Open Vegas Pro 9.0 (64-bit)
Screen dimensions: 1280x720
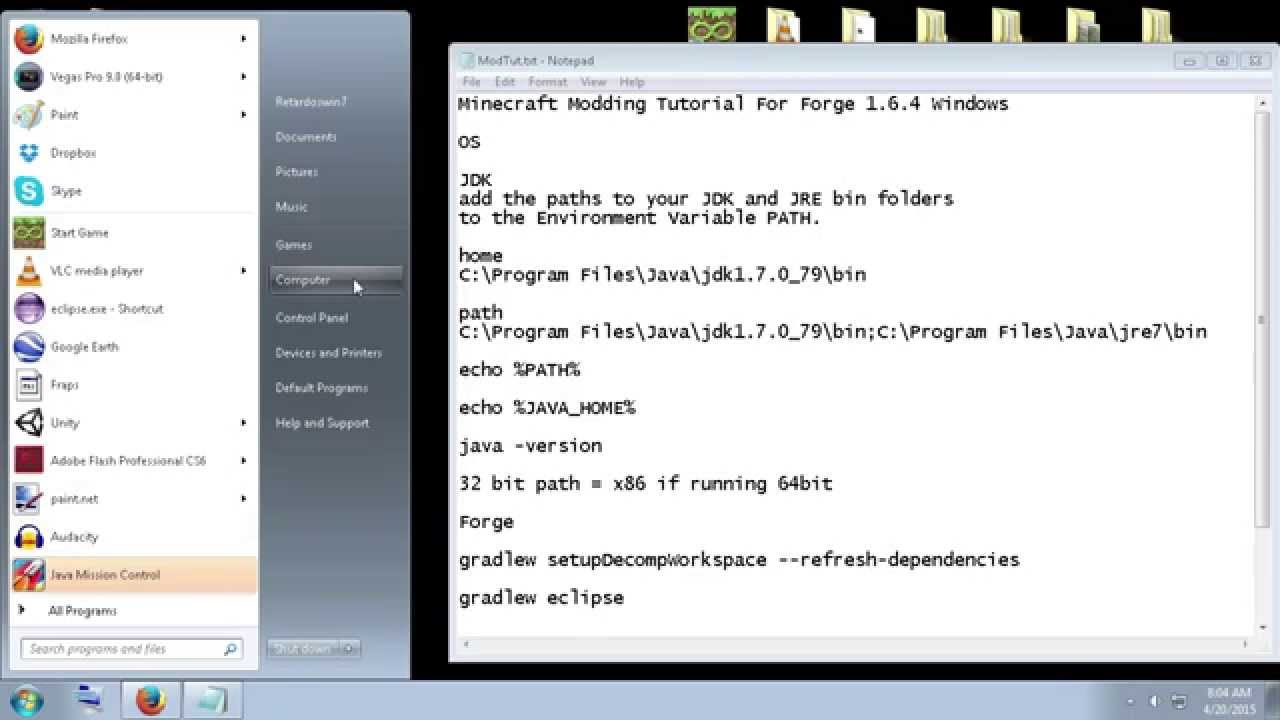point(134,77)
